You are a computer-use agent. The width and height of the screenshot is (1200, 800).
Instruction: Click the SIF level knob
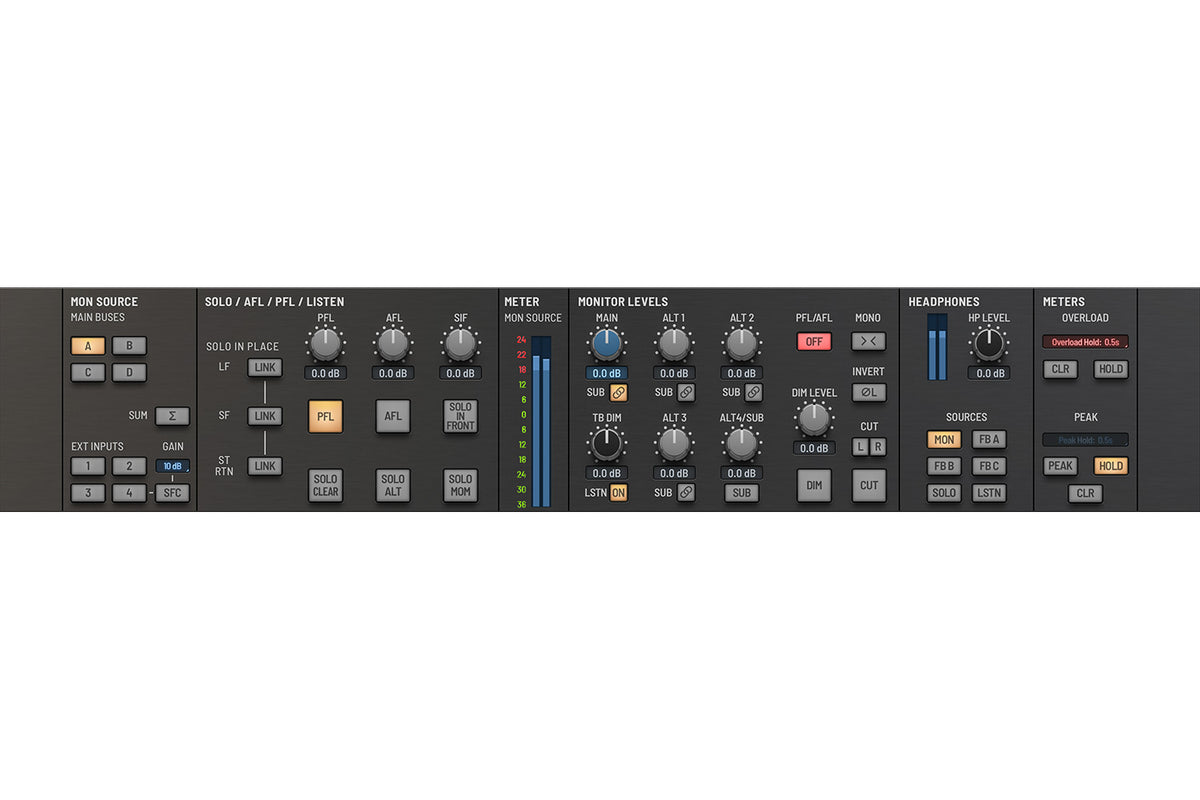click(460, 344)
